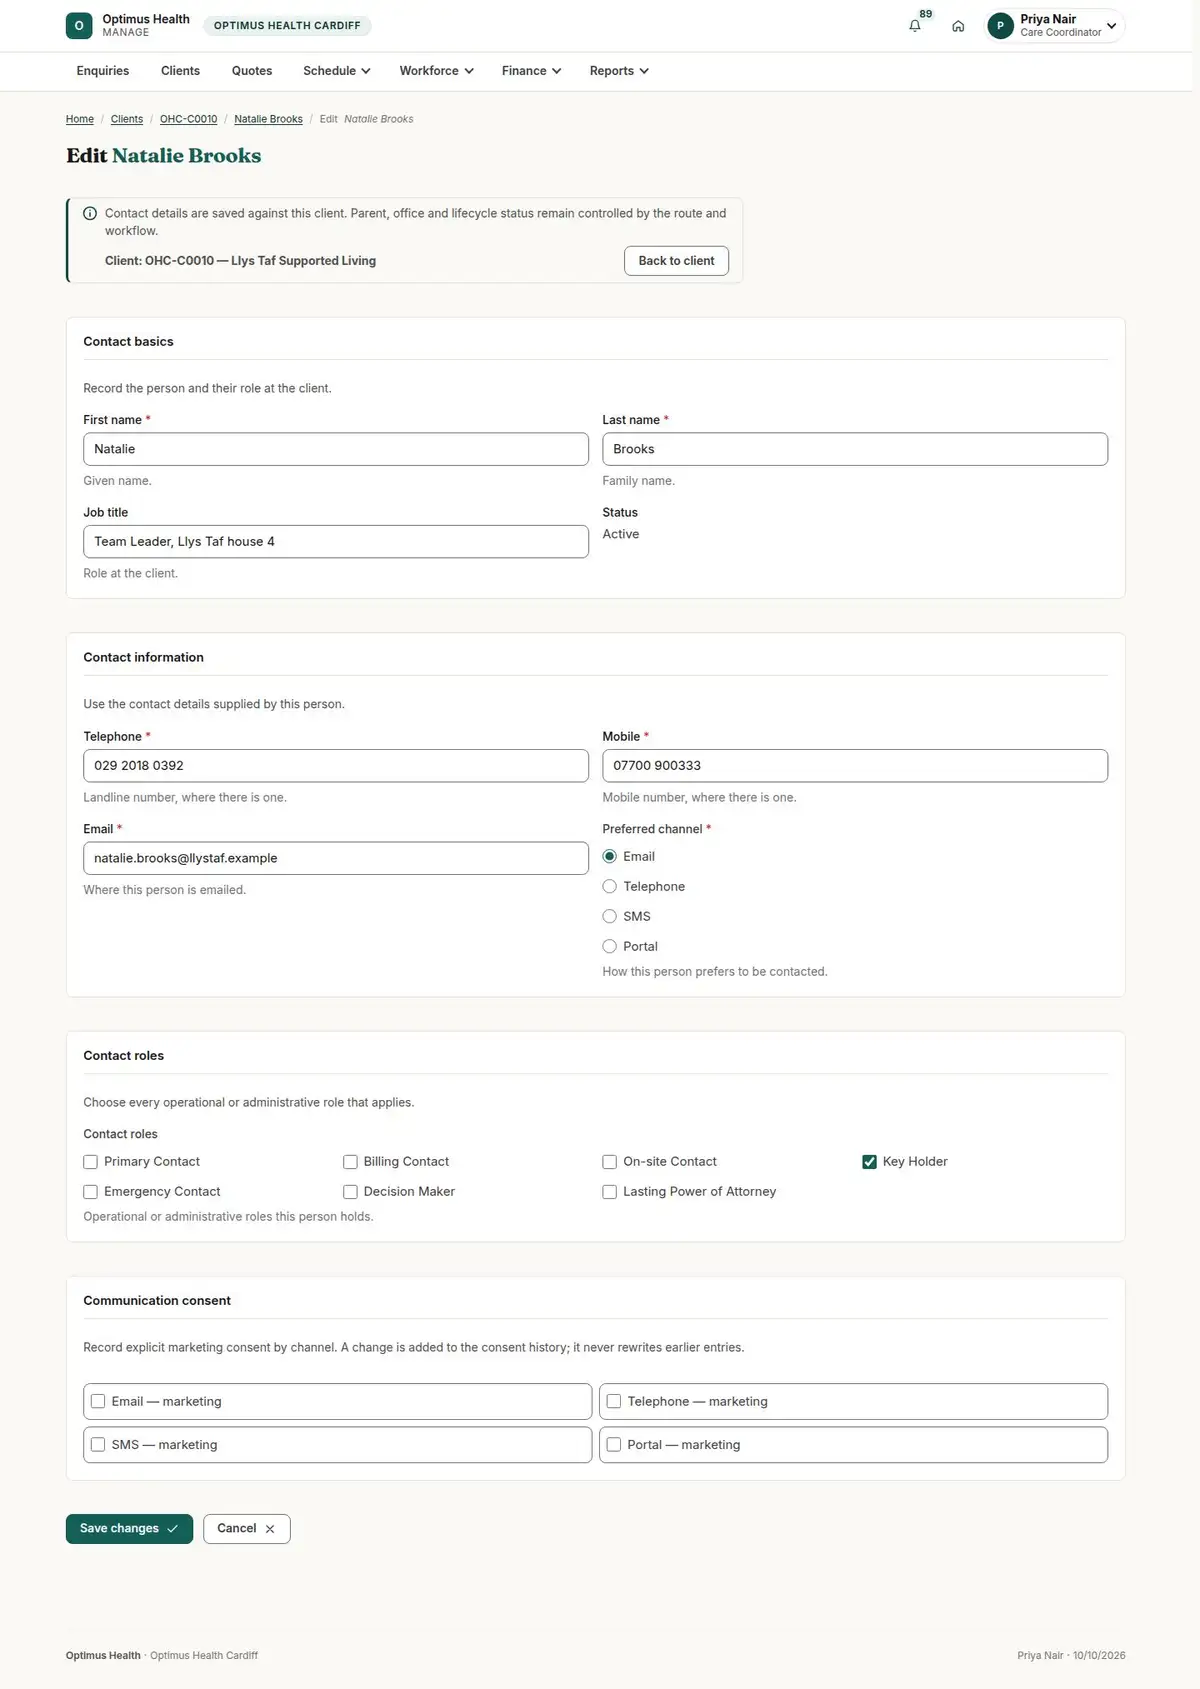Viewport: 1200px width, 1689px height.
Task: Open the user account chevron menu
Action: coord(1111,26)
